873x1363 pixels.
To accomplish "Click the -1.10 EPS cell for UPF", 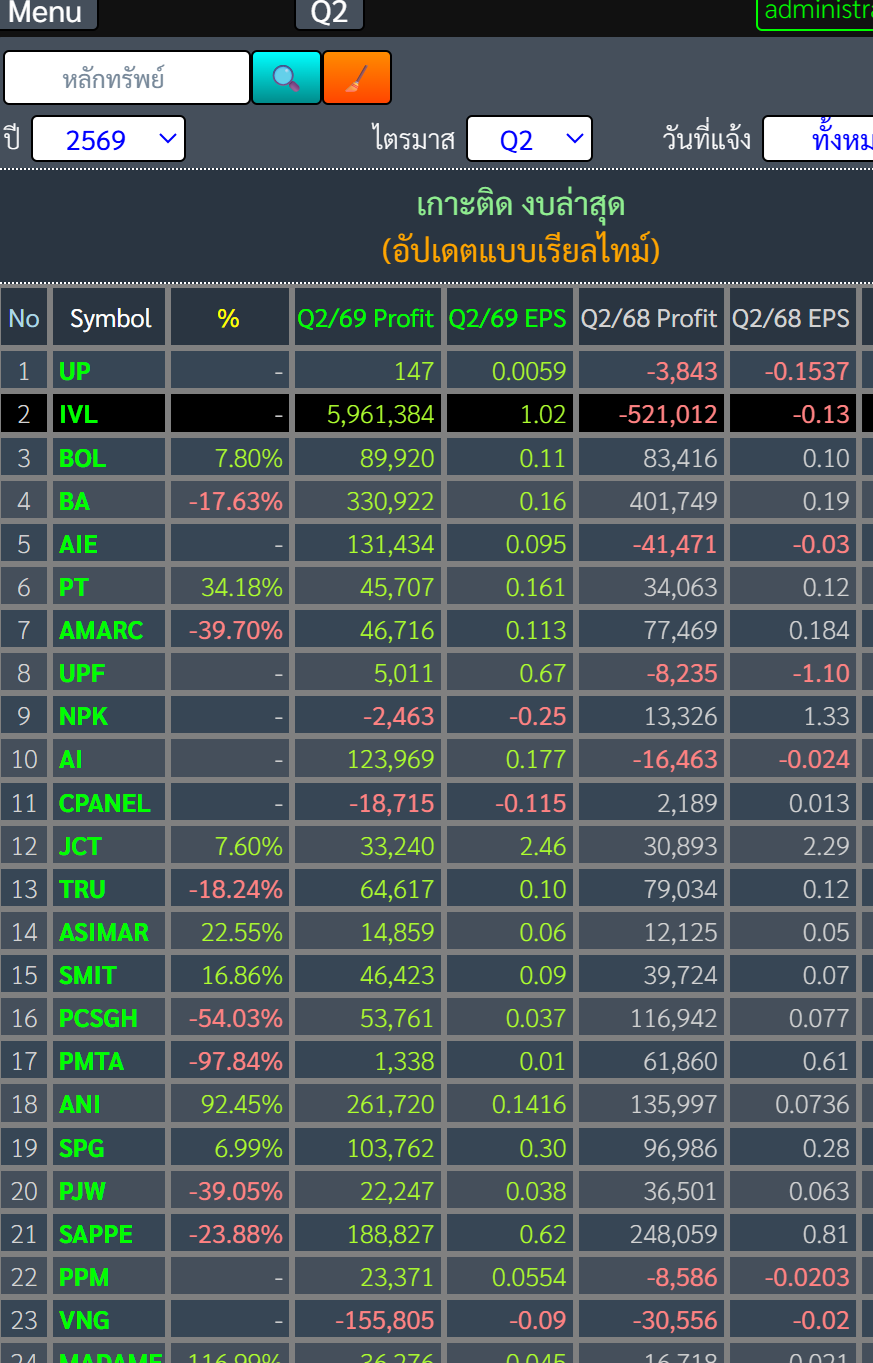I will coord(793,673).
